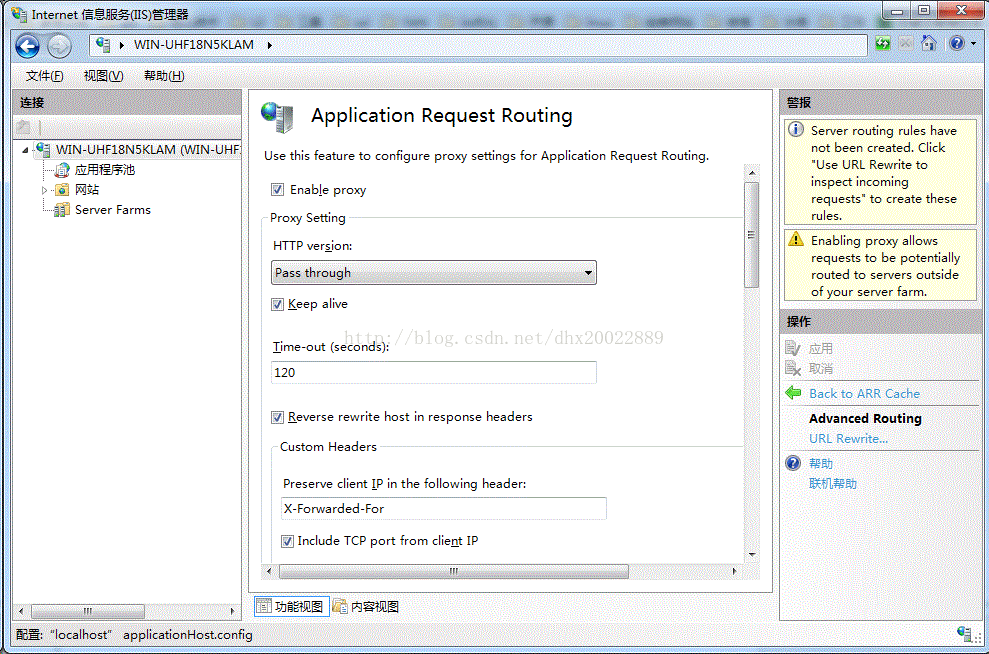Click vertical scrollbar down arrow in settings
The image size is (989, 654).
tap(752, 555)
